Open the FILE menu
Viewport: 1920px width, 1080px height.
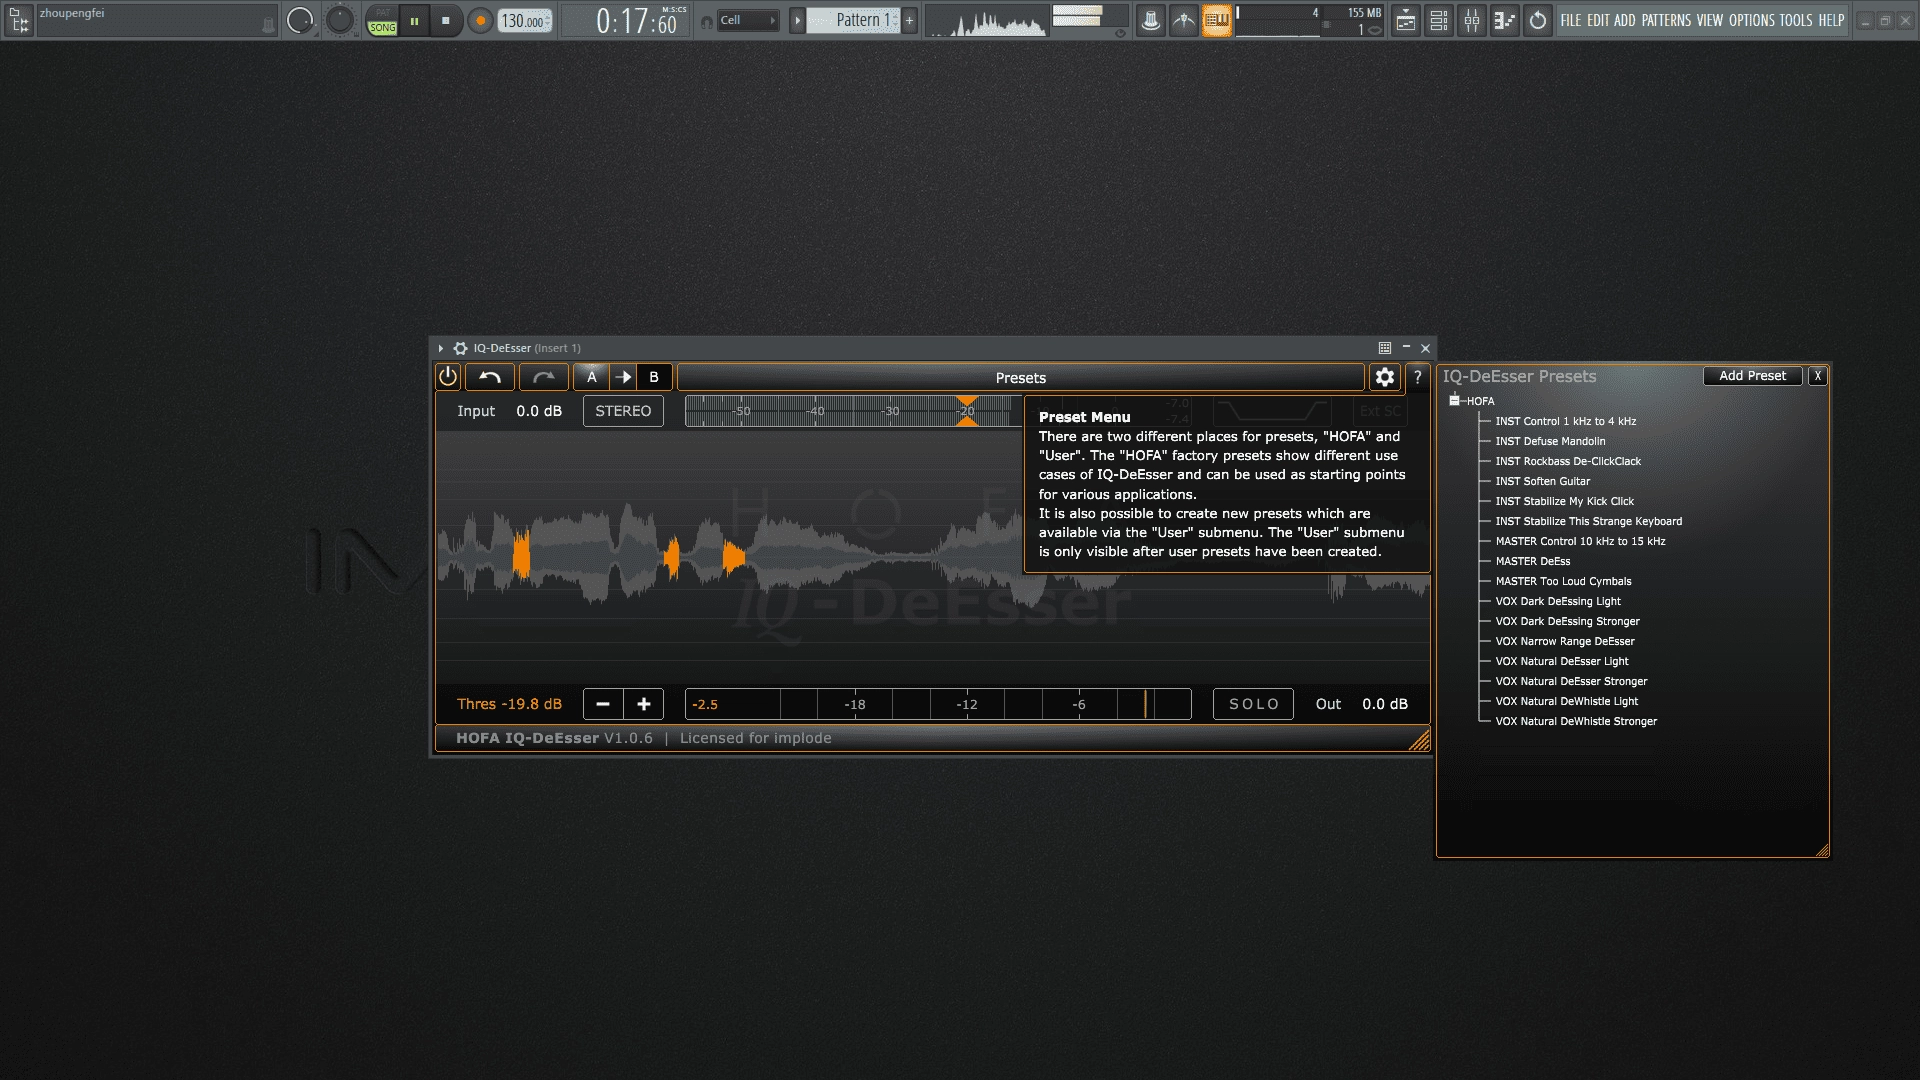coord(1571,20)
